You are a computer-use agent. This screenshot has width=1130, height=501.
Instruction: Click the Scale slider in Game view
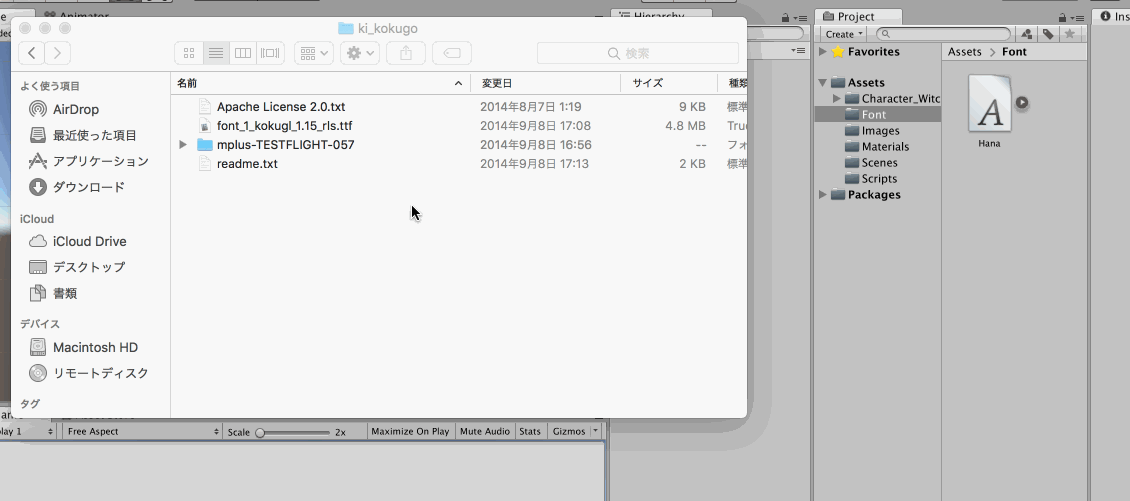pos(294,432)
